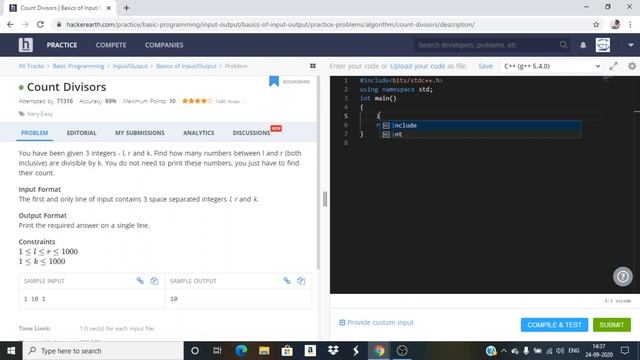Image resolution: width=640 pixels, height=360 pixels.
Task: Copy the sample output to clipboard
Action: point(301,280)
